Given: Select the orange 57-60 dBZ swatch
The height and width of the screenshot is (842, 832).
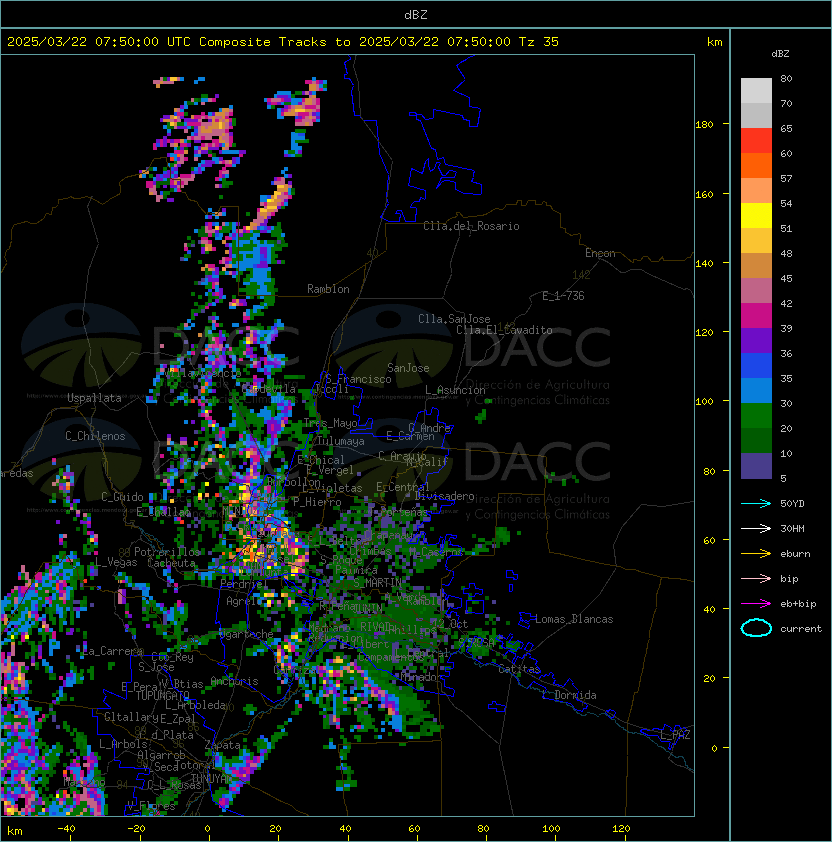Looking at the screenshot, I should (756, 165).
